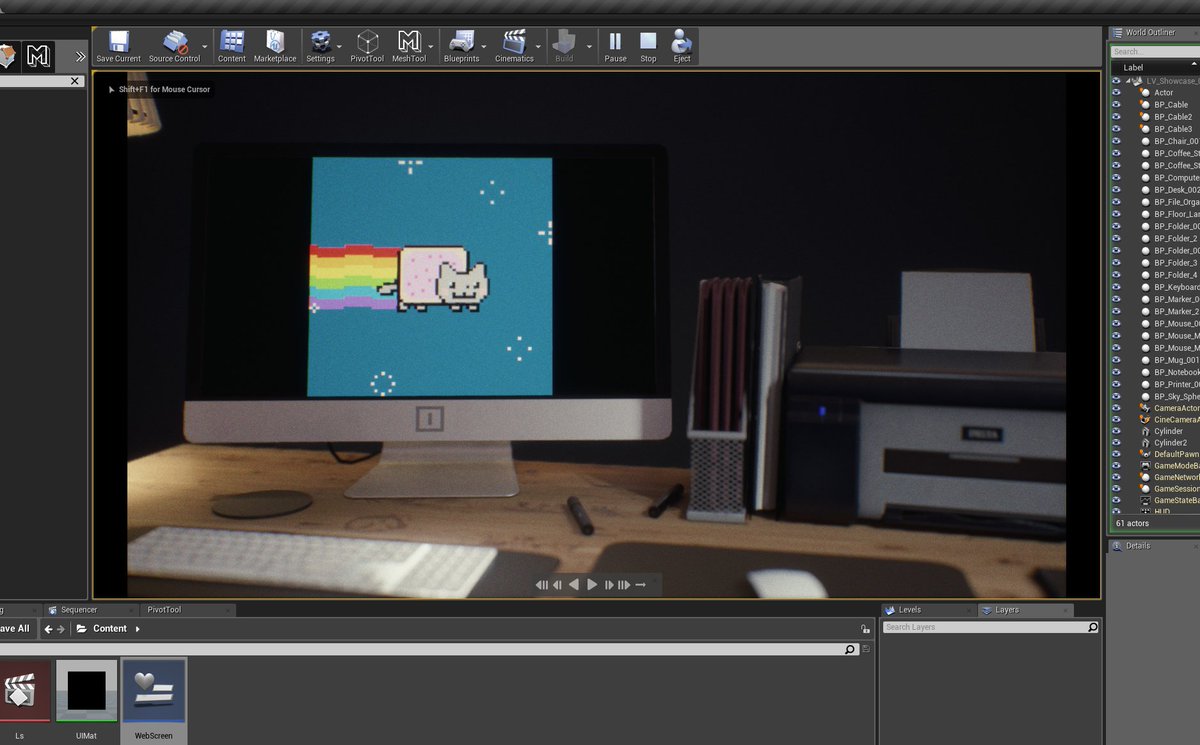Clear the modes panel search with X
The width and height of the screenshot is (1200, 745).
click(75, 81)
